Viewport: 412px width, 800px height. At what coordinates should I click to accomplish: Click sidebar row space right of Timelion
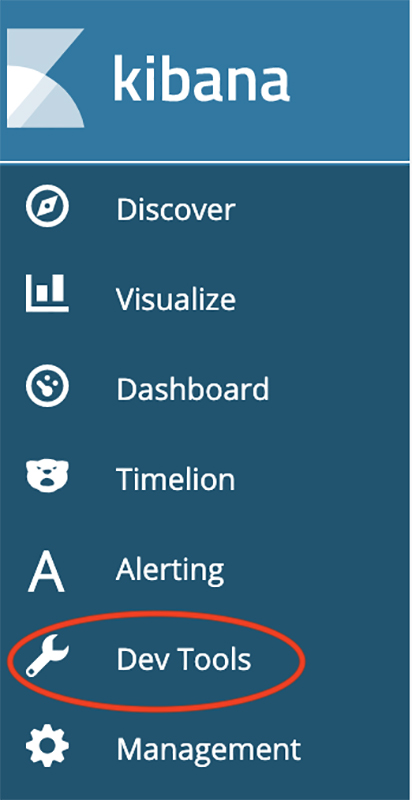322,479
